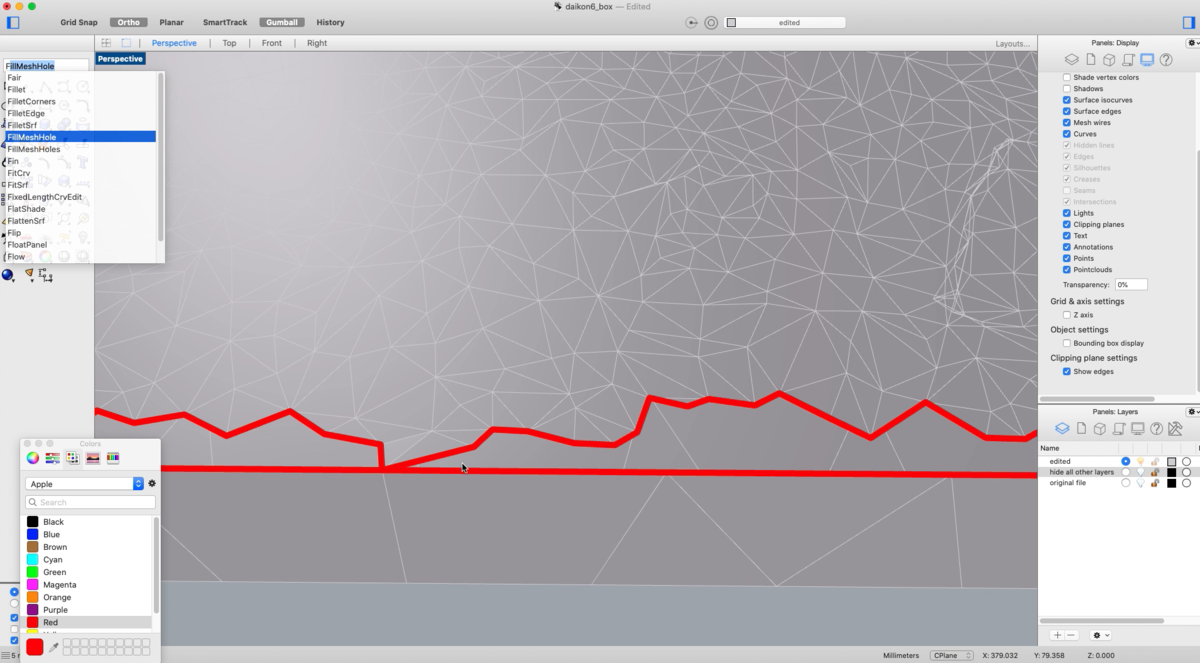
Task: Enable Shade vertex colors checkbox
Action: tap(1067, 77)
